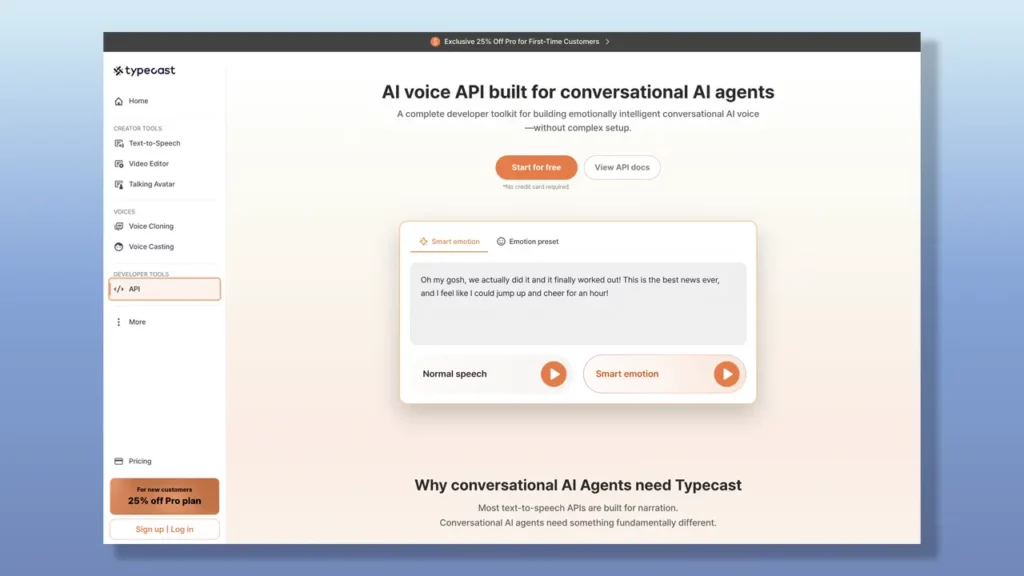Click the Start for free button

click(536, 167)
